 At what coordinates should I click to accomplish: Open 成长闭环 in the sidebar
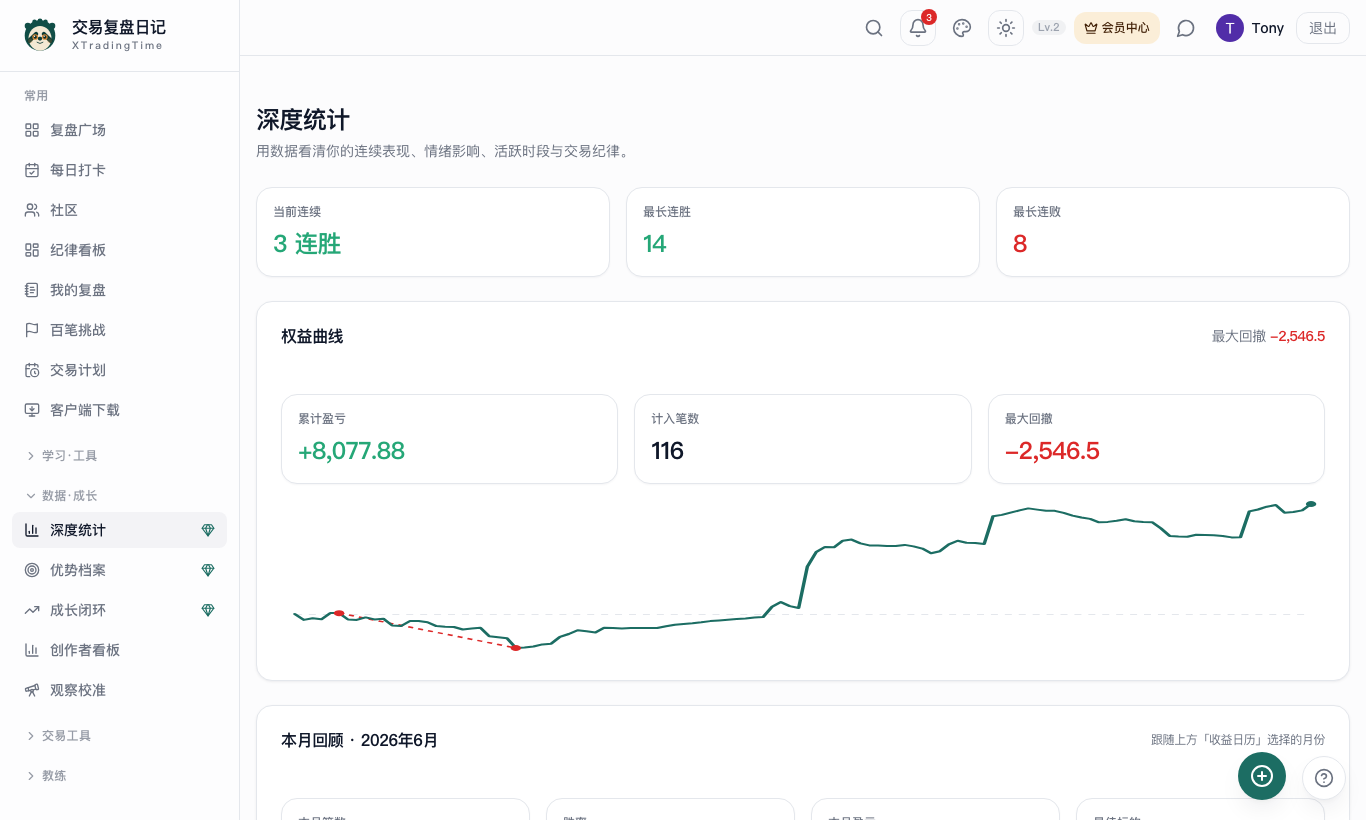pos(119,610)
